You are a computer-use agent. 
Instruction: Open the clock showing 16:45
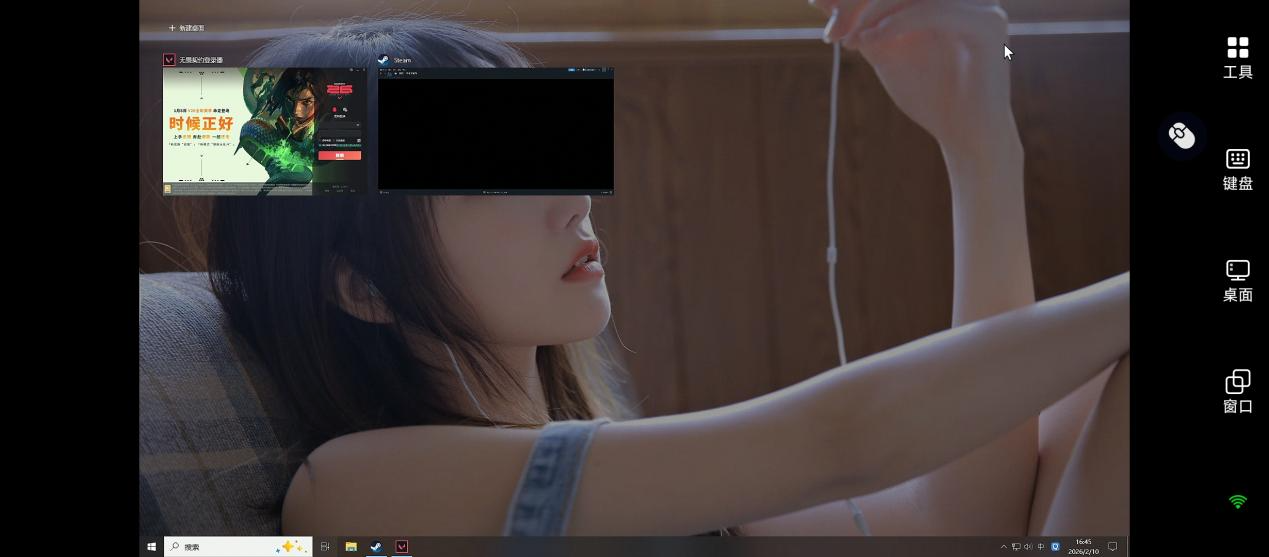(1083, 547)
